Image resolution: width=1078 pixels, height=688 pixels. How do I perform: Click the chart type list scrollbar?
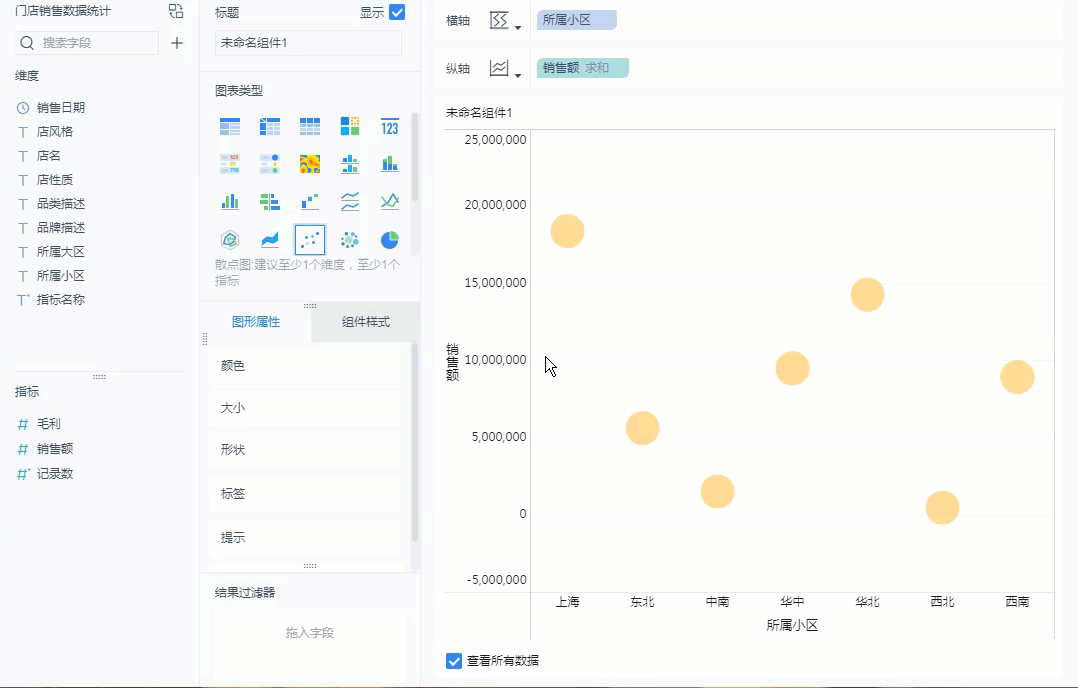(415, 157)
